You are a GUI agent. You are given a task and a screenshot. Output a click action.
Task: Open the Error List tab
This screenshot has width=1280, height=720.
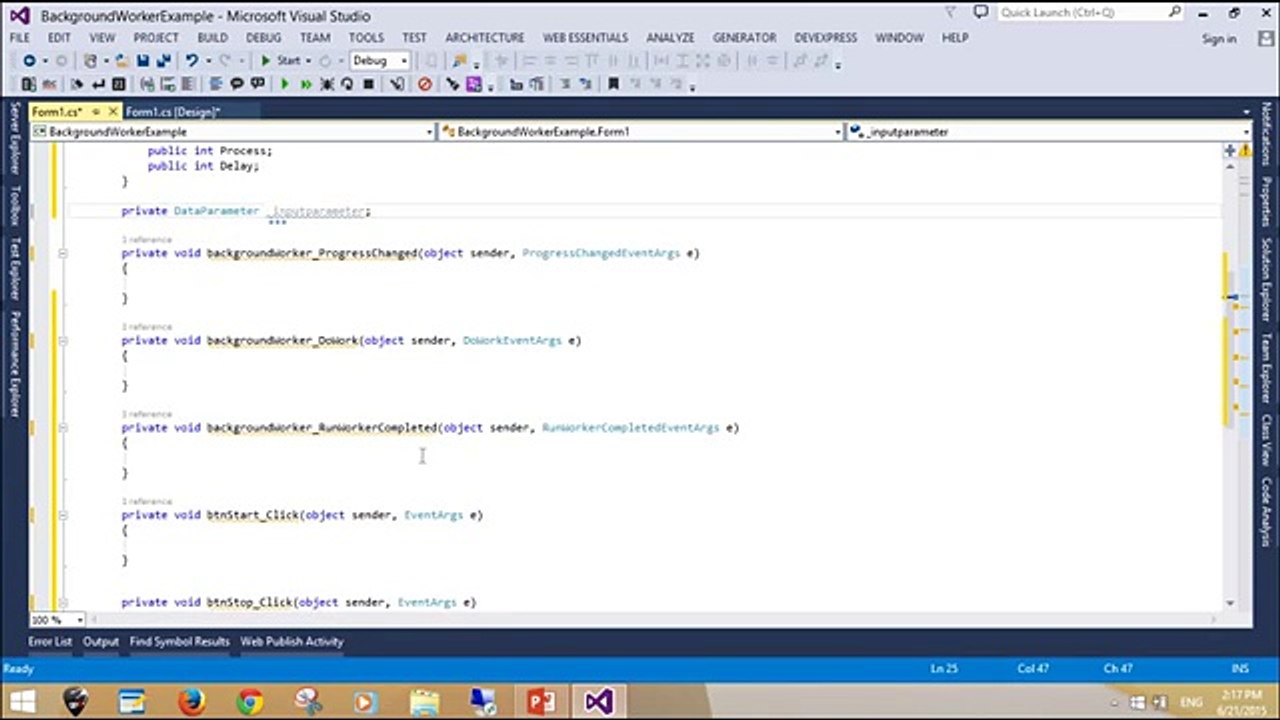coord(50,642)
